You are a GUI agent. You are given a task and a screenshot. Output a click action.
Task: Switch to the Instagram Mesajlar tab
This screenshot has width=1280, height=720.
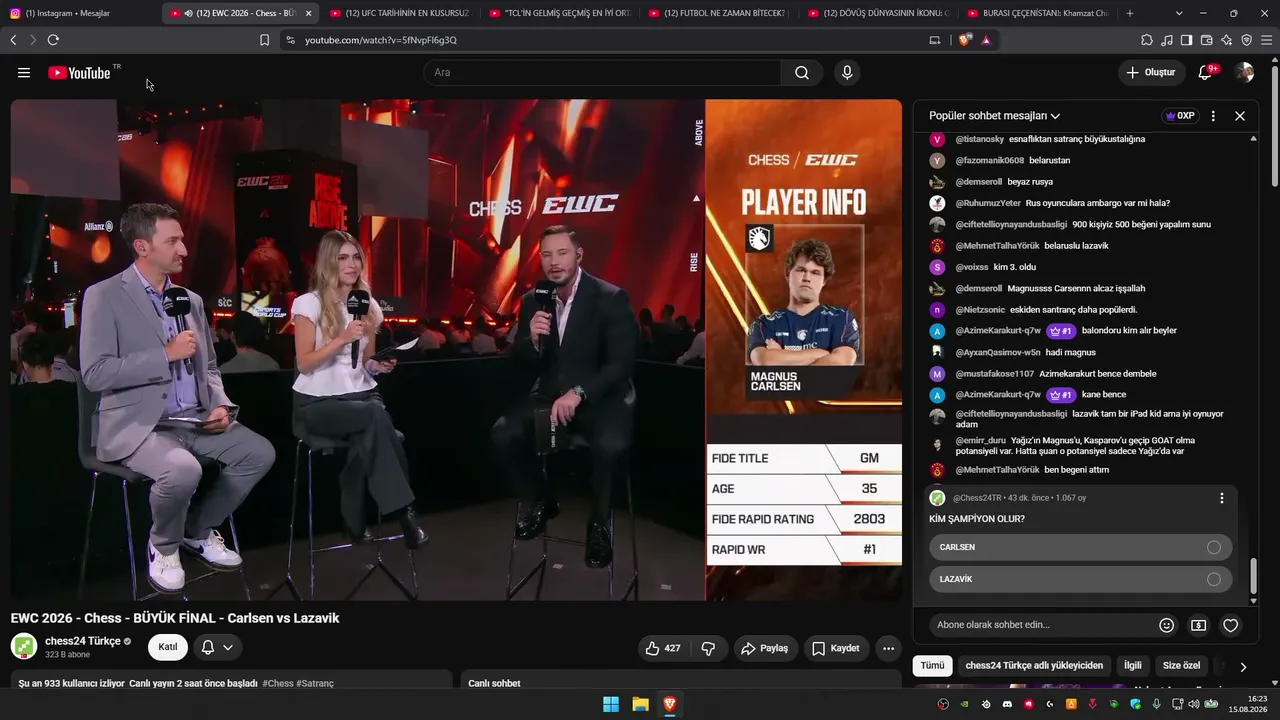coord(80,13)
